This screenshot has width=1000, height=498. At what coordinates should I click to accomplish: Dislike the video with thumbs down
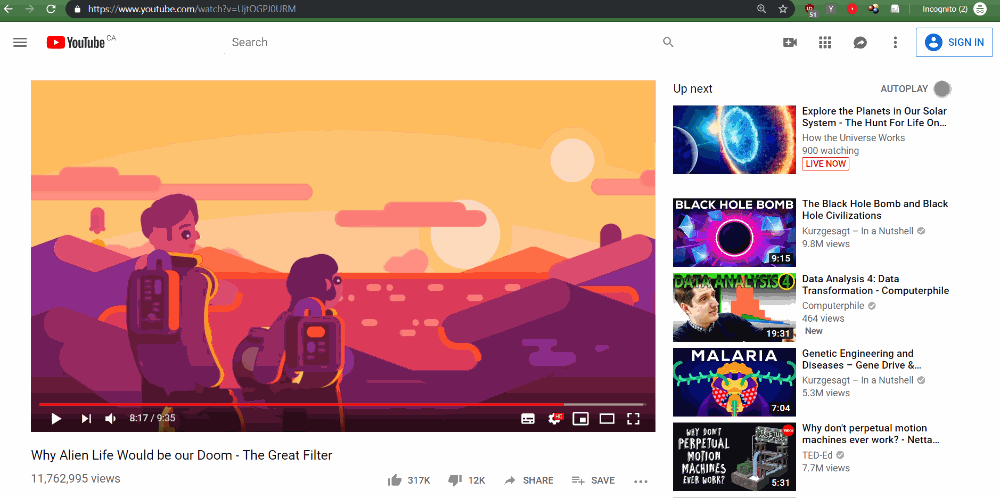455,481
